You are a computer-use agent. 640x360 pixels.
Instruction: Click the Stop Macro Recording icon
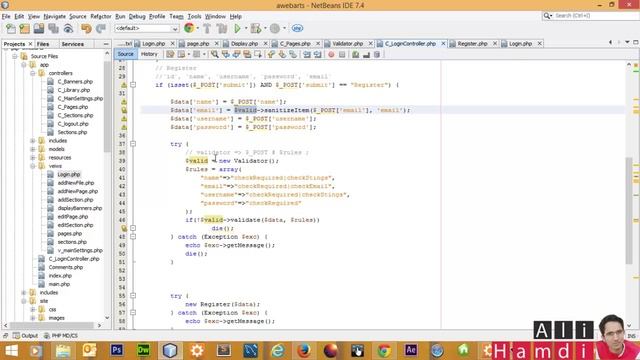click(x=342, y=54)
